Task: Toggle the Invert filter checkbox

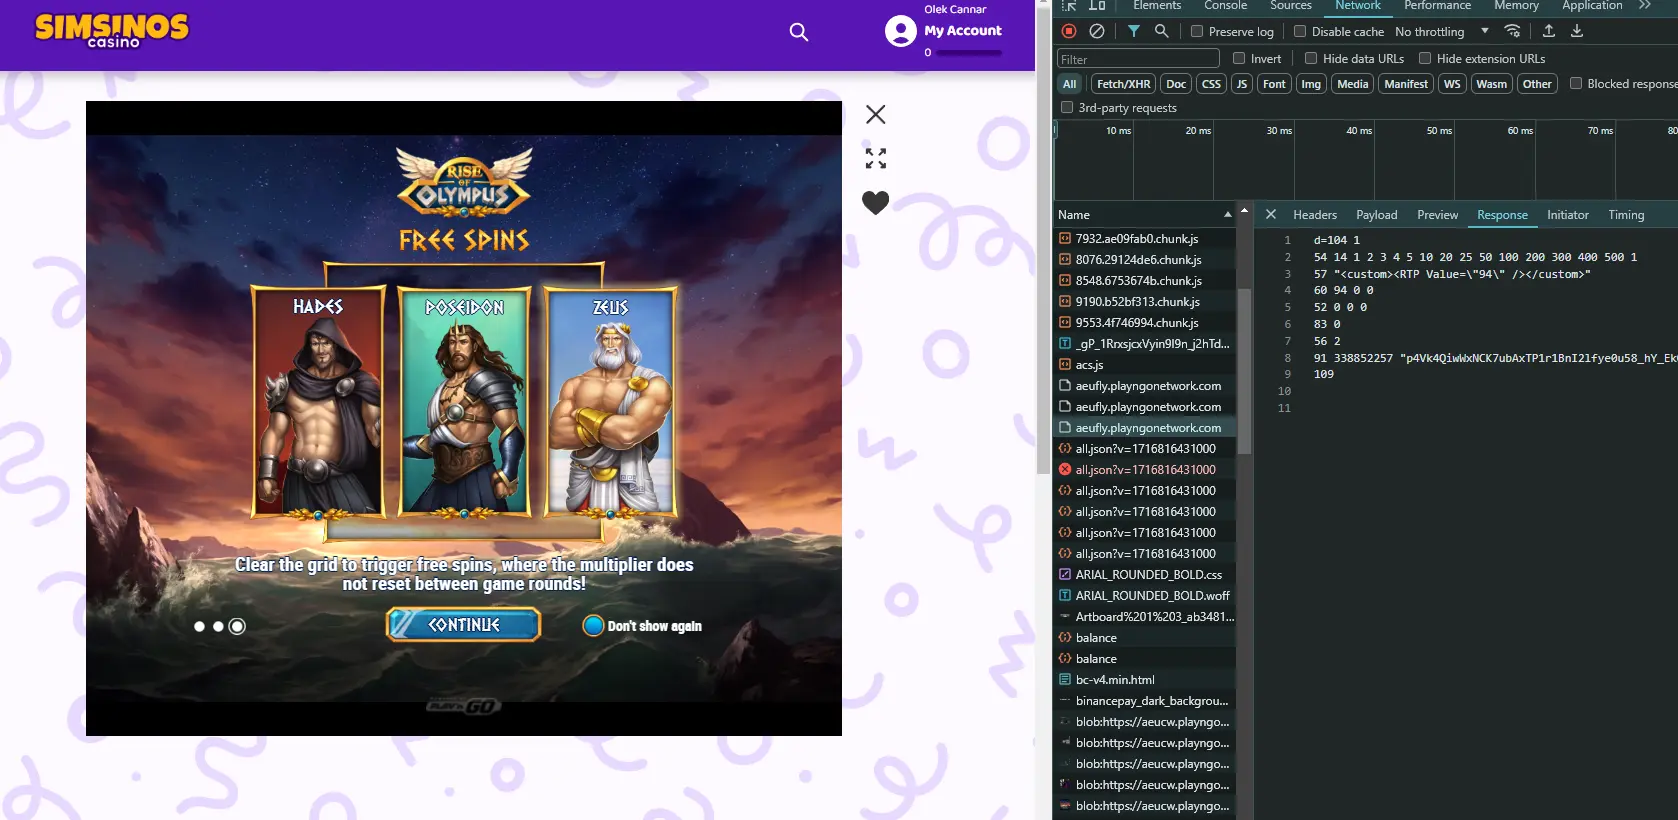Action: 1239,58
